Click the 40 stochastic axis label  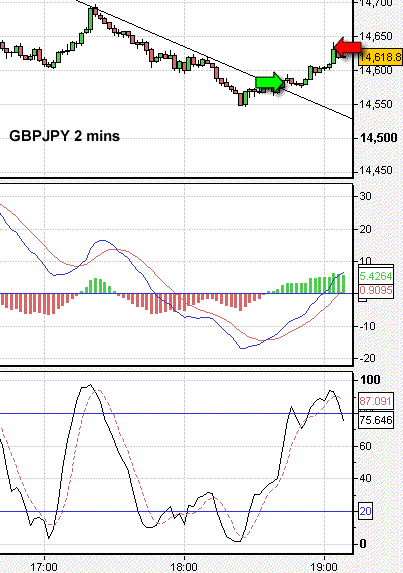click(365, 478)
